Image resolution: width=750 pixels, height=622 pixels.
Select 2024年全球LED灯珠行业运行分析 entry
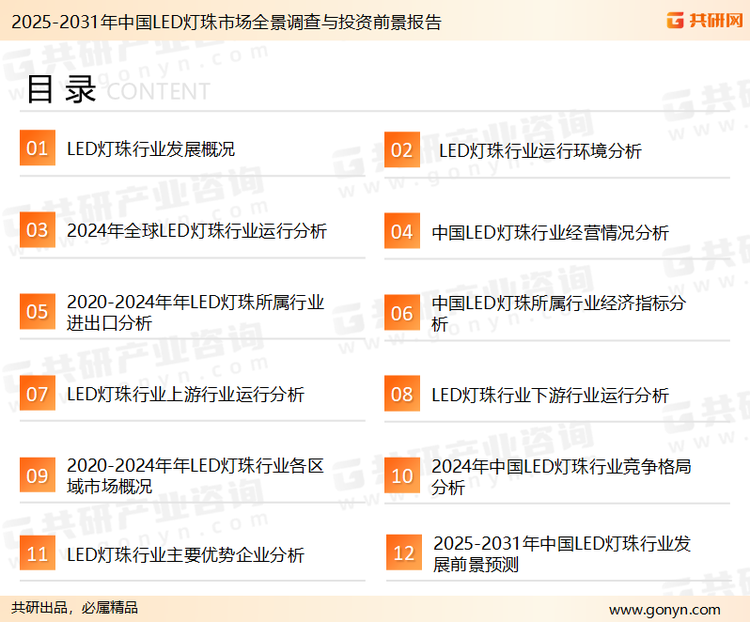coord(197,231)
